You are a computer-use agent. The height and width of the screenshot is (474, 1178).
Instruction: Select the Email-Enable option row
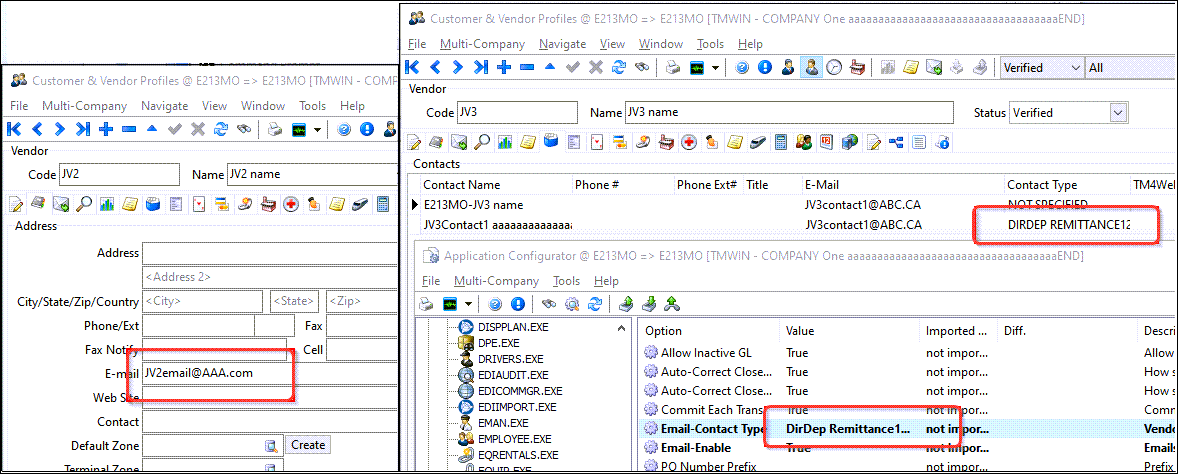coord(695,447)
